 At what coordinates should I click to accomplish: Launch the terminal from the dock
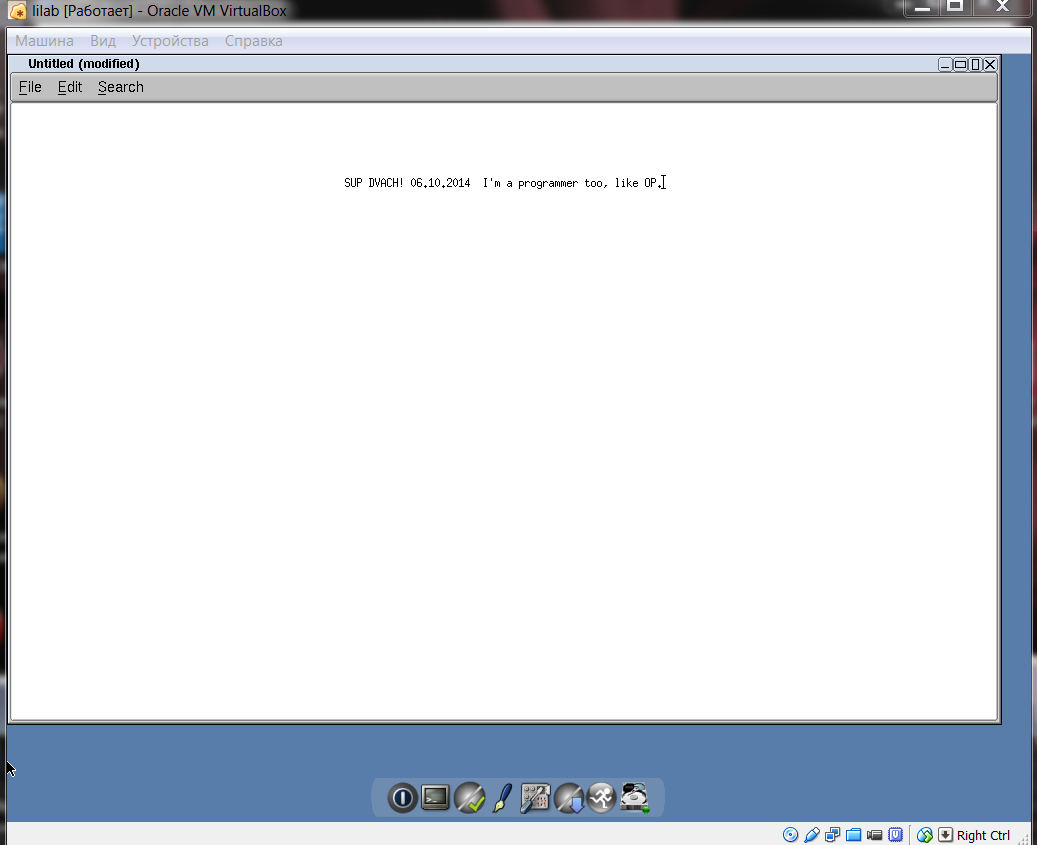coord(435,797)
